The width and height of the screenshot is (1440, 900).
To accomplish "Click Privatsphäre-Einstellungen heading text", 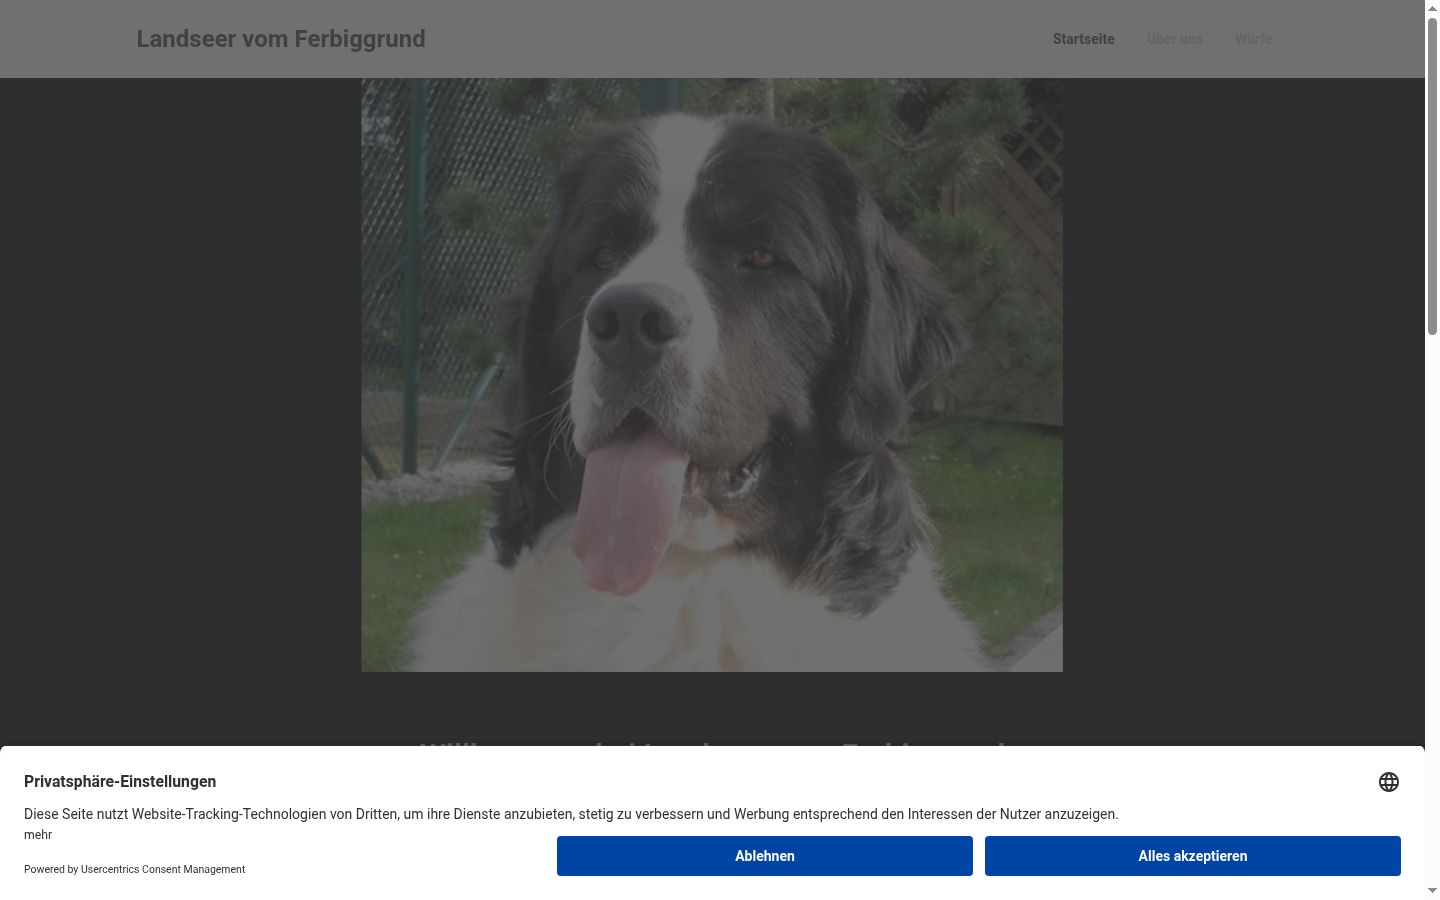I will click(x=120, y=782).
